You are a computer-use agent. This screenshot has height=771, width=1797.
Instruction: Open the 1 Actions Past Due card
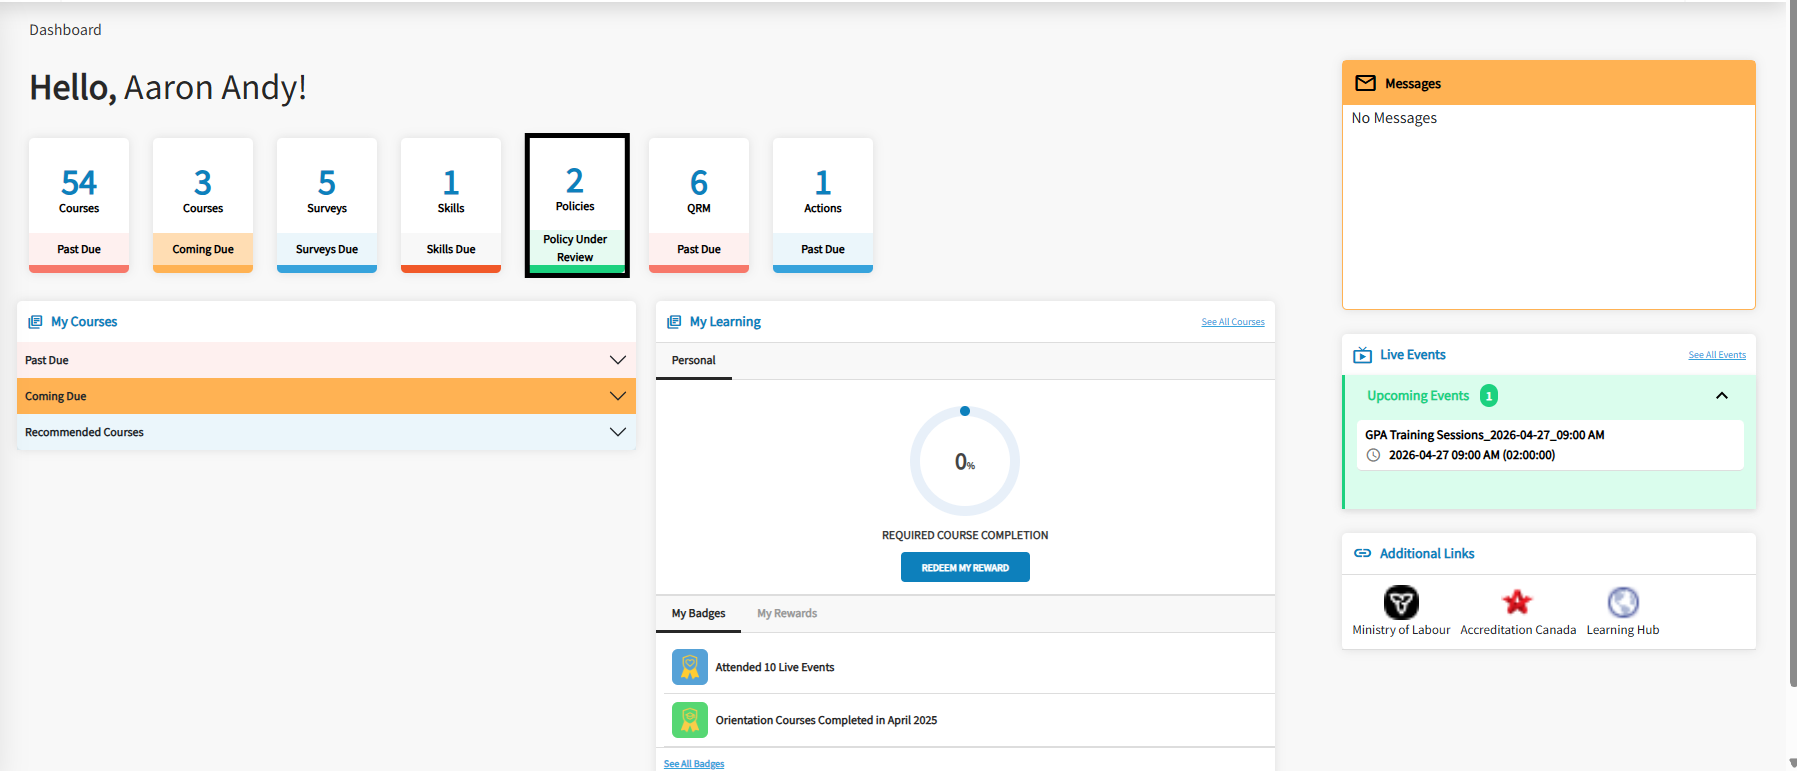click(823, 205)
